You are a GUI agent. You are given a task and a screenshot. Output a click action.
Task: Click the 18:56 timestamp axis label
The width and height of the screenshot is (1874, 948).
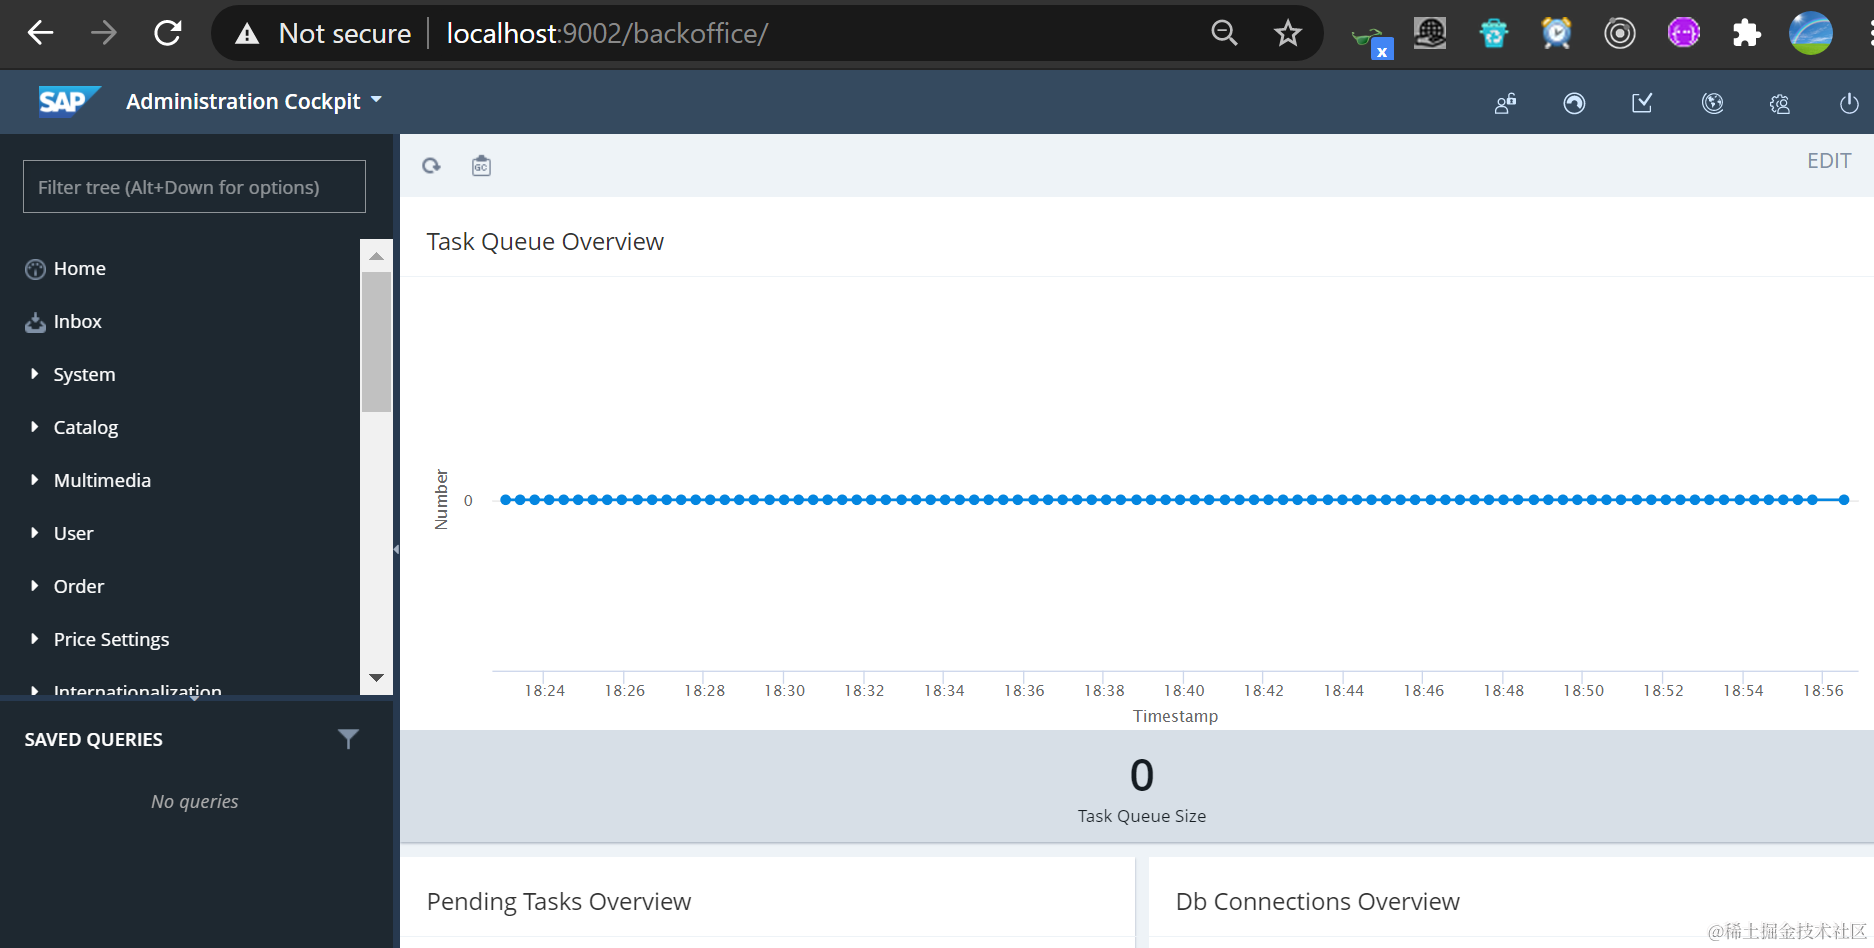coord(1823,691)
